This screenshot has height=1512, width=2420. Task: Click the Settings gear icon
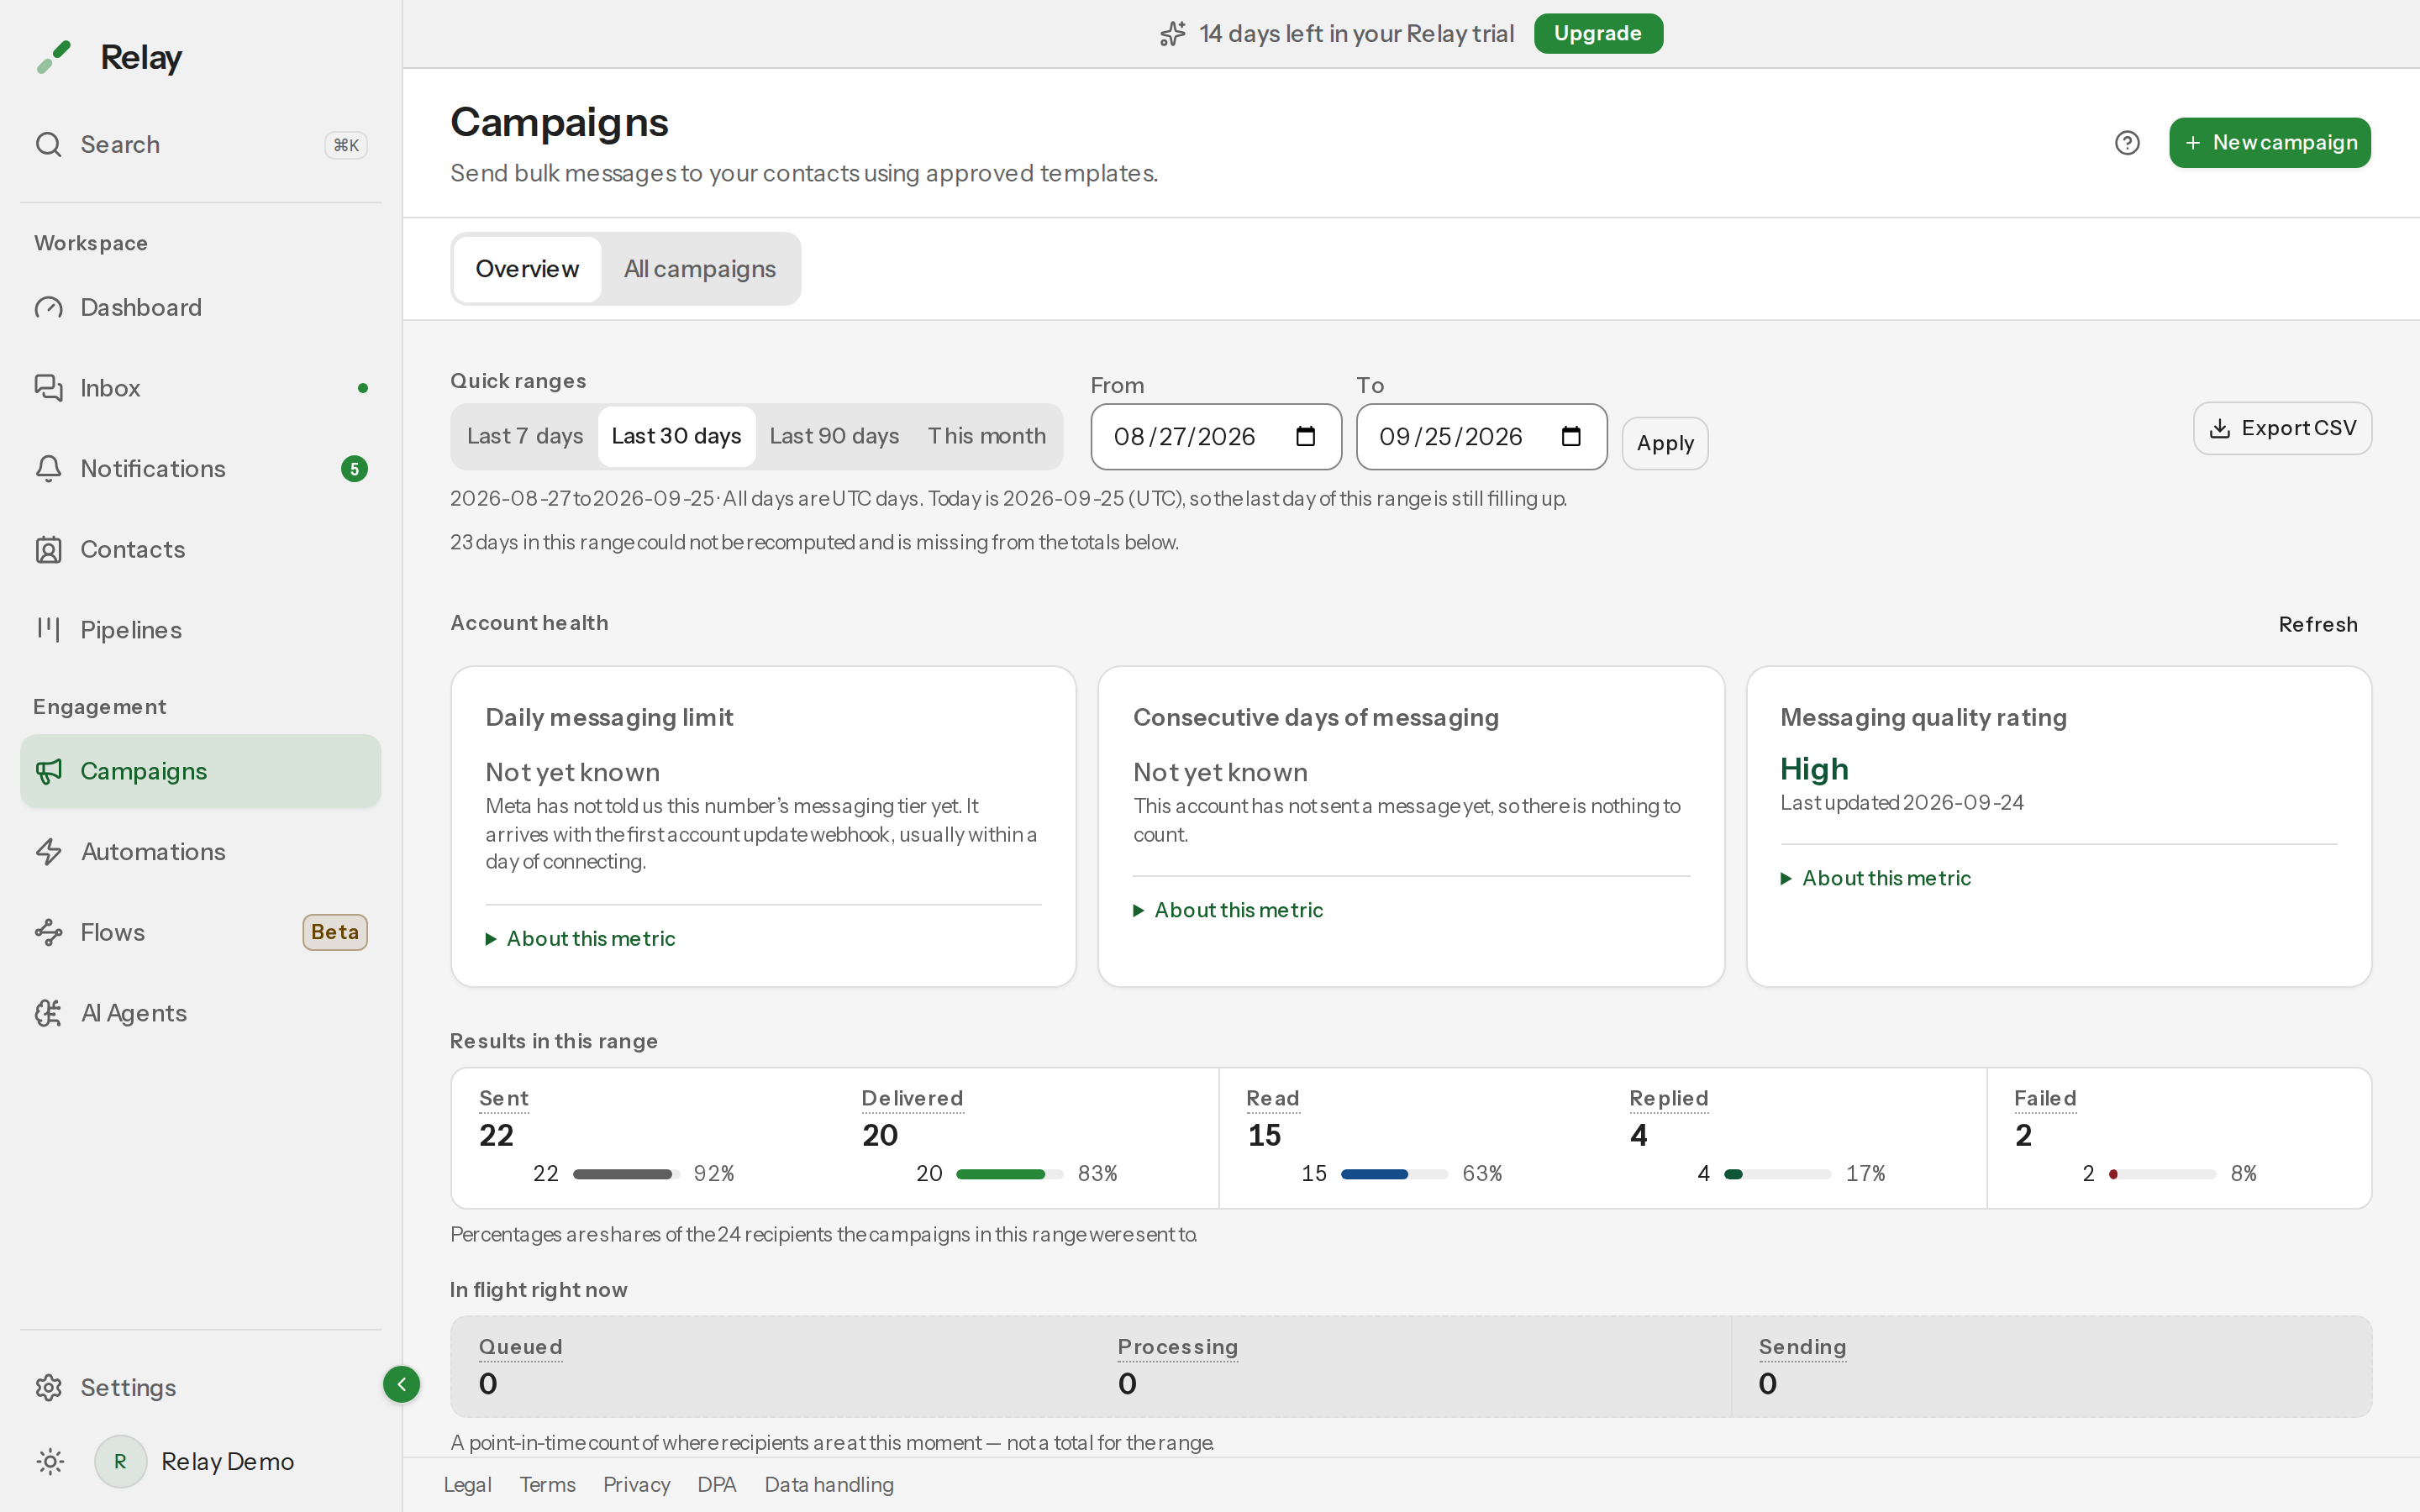pos(49,1387)
